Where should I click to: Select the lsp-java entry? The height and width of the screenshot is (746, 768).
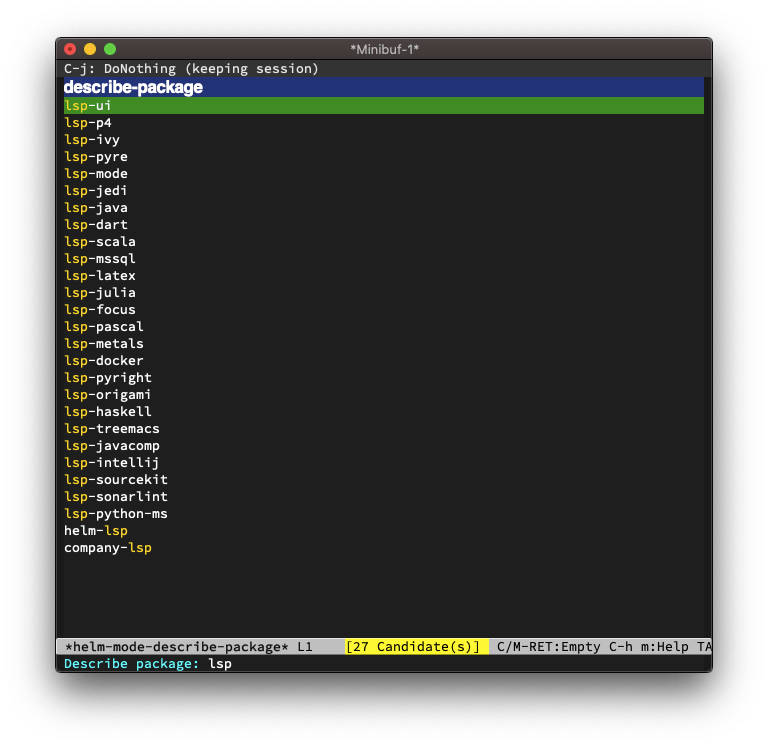(96, 208)
